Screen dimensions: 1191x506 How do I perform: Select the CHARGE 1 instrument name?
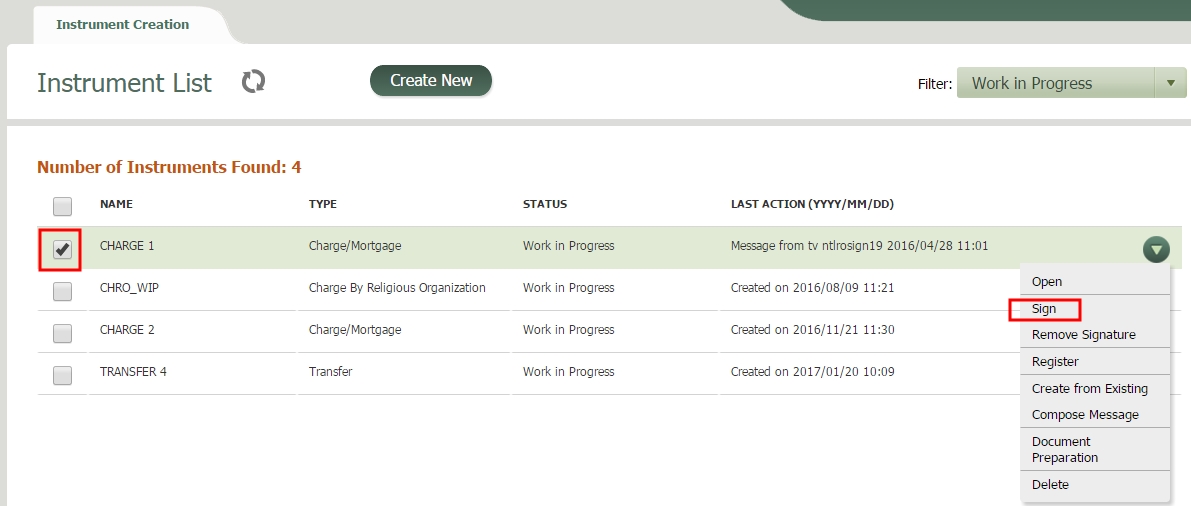pyautogui.click(x=127, y=245)
